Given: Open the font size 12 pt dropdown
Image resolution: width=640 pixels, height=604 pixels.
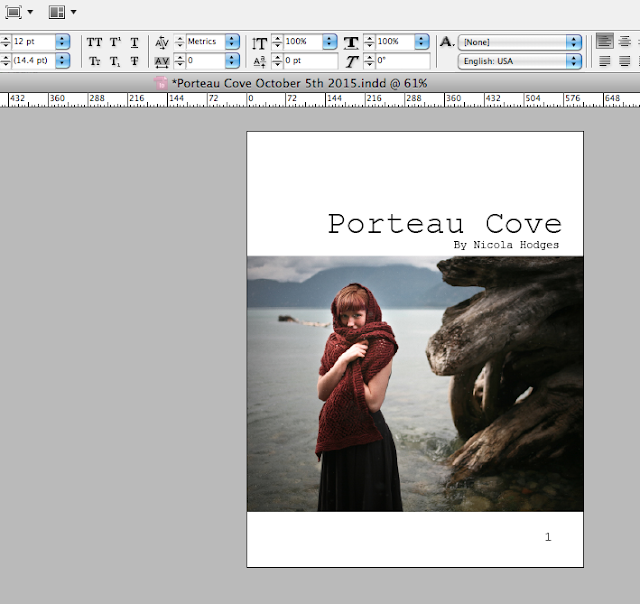Looking at the screenshot, I should [62, 42].
